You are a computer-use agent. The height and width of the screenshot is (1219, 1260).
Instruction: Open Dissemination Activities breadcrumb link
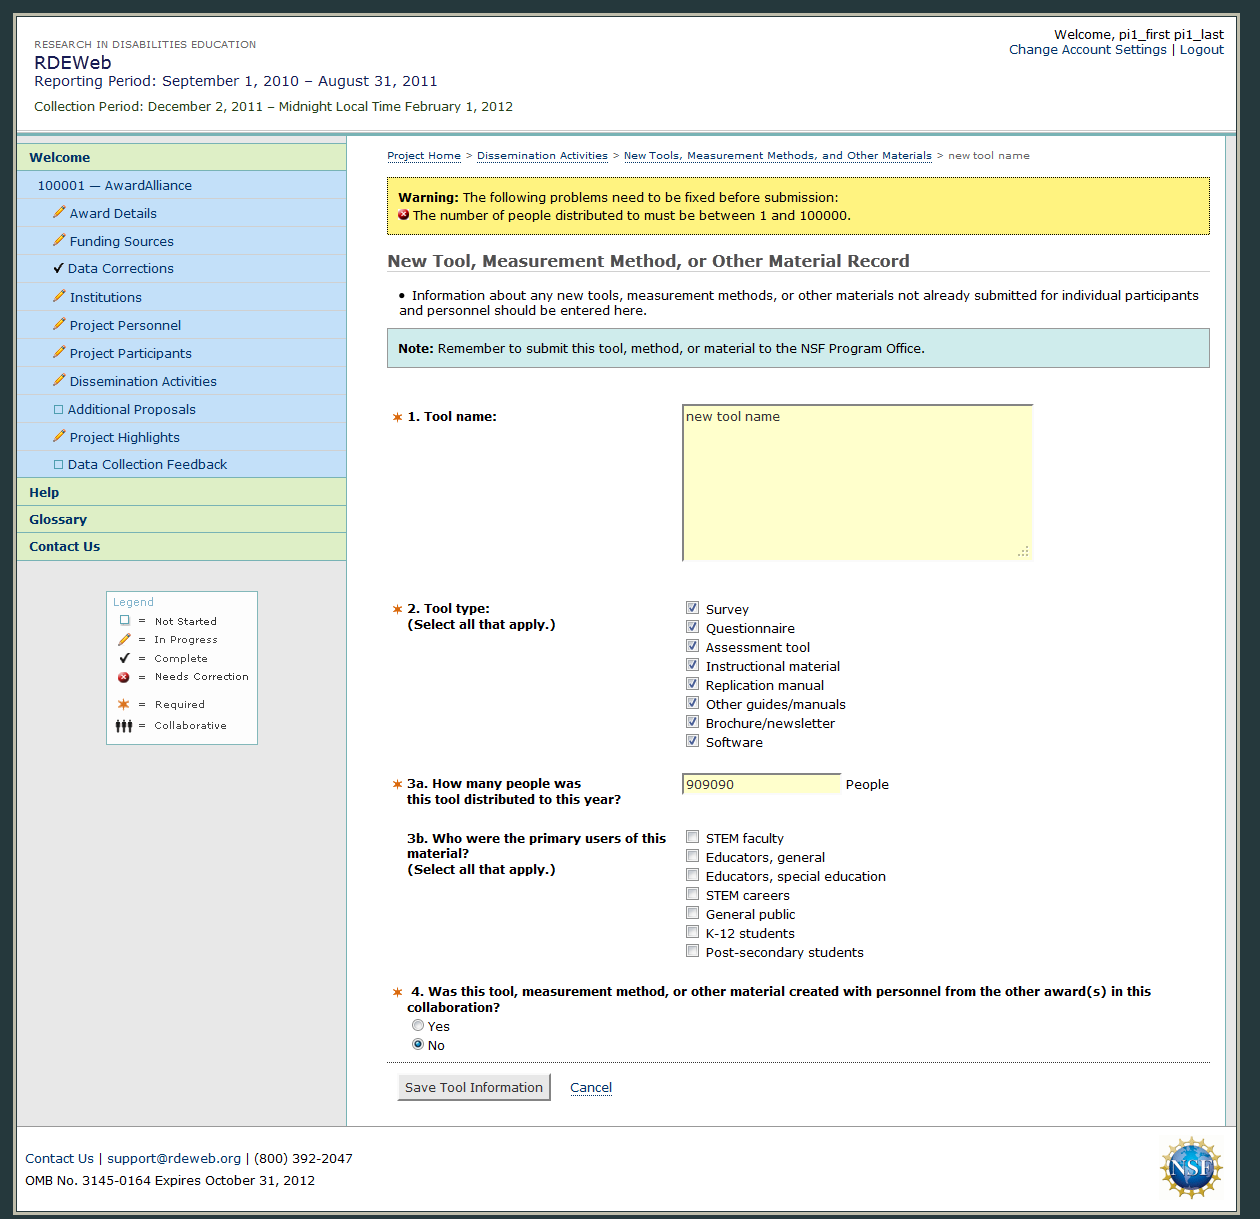(x=542, y=155)
